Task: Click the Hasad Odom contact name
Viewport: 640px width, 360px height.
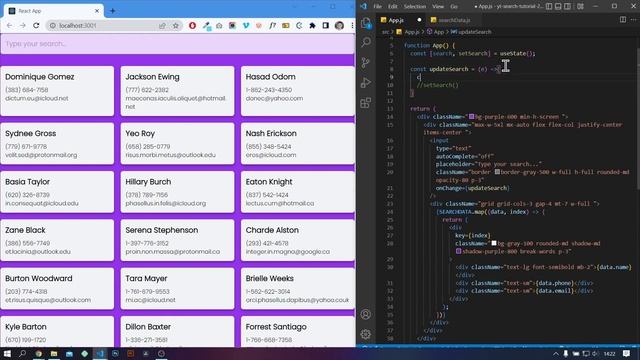Action: coord(270,77)
